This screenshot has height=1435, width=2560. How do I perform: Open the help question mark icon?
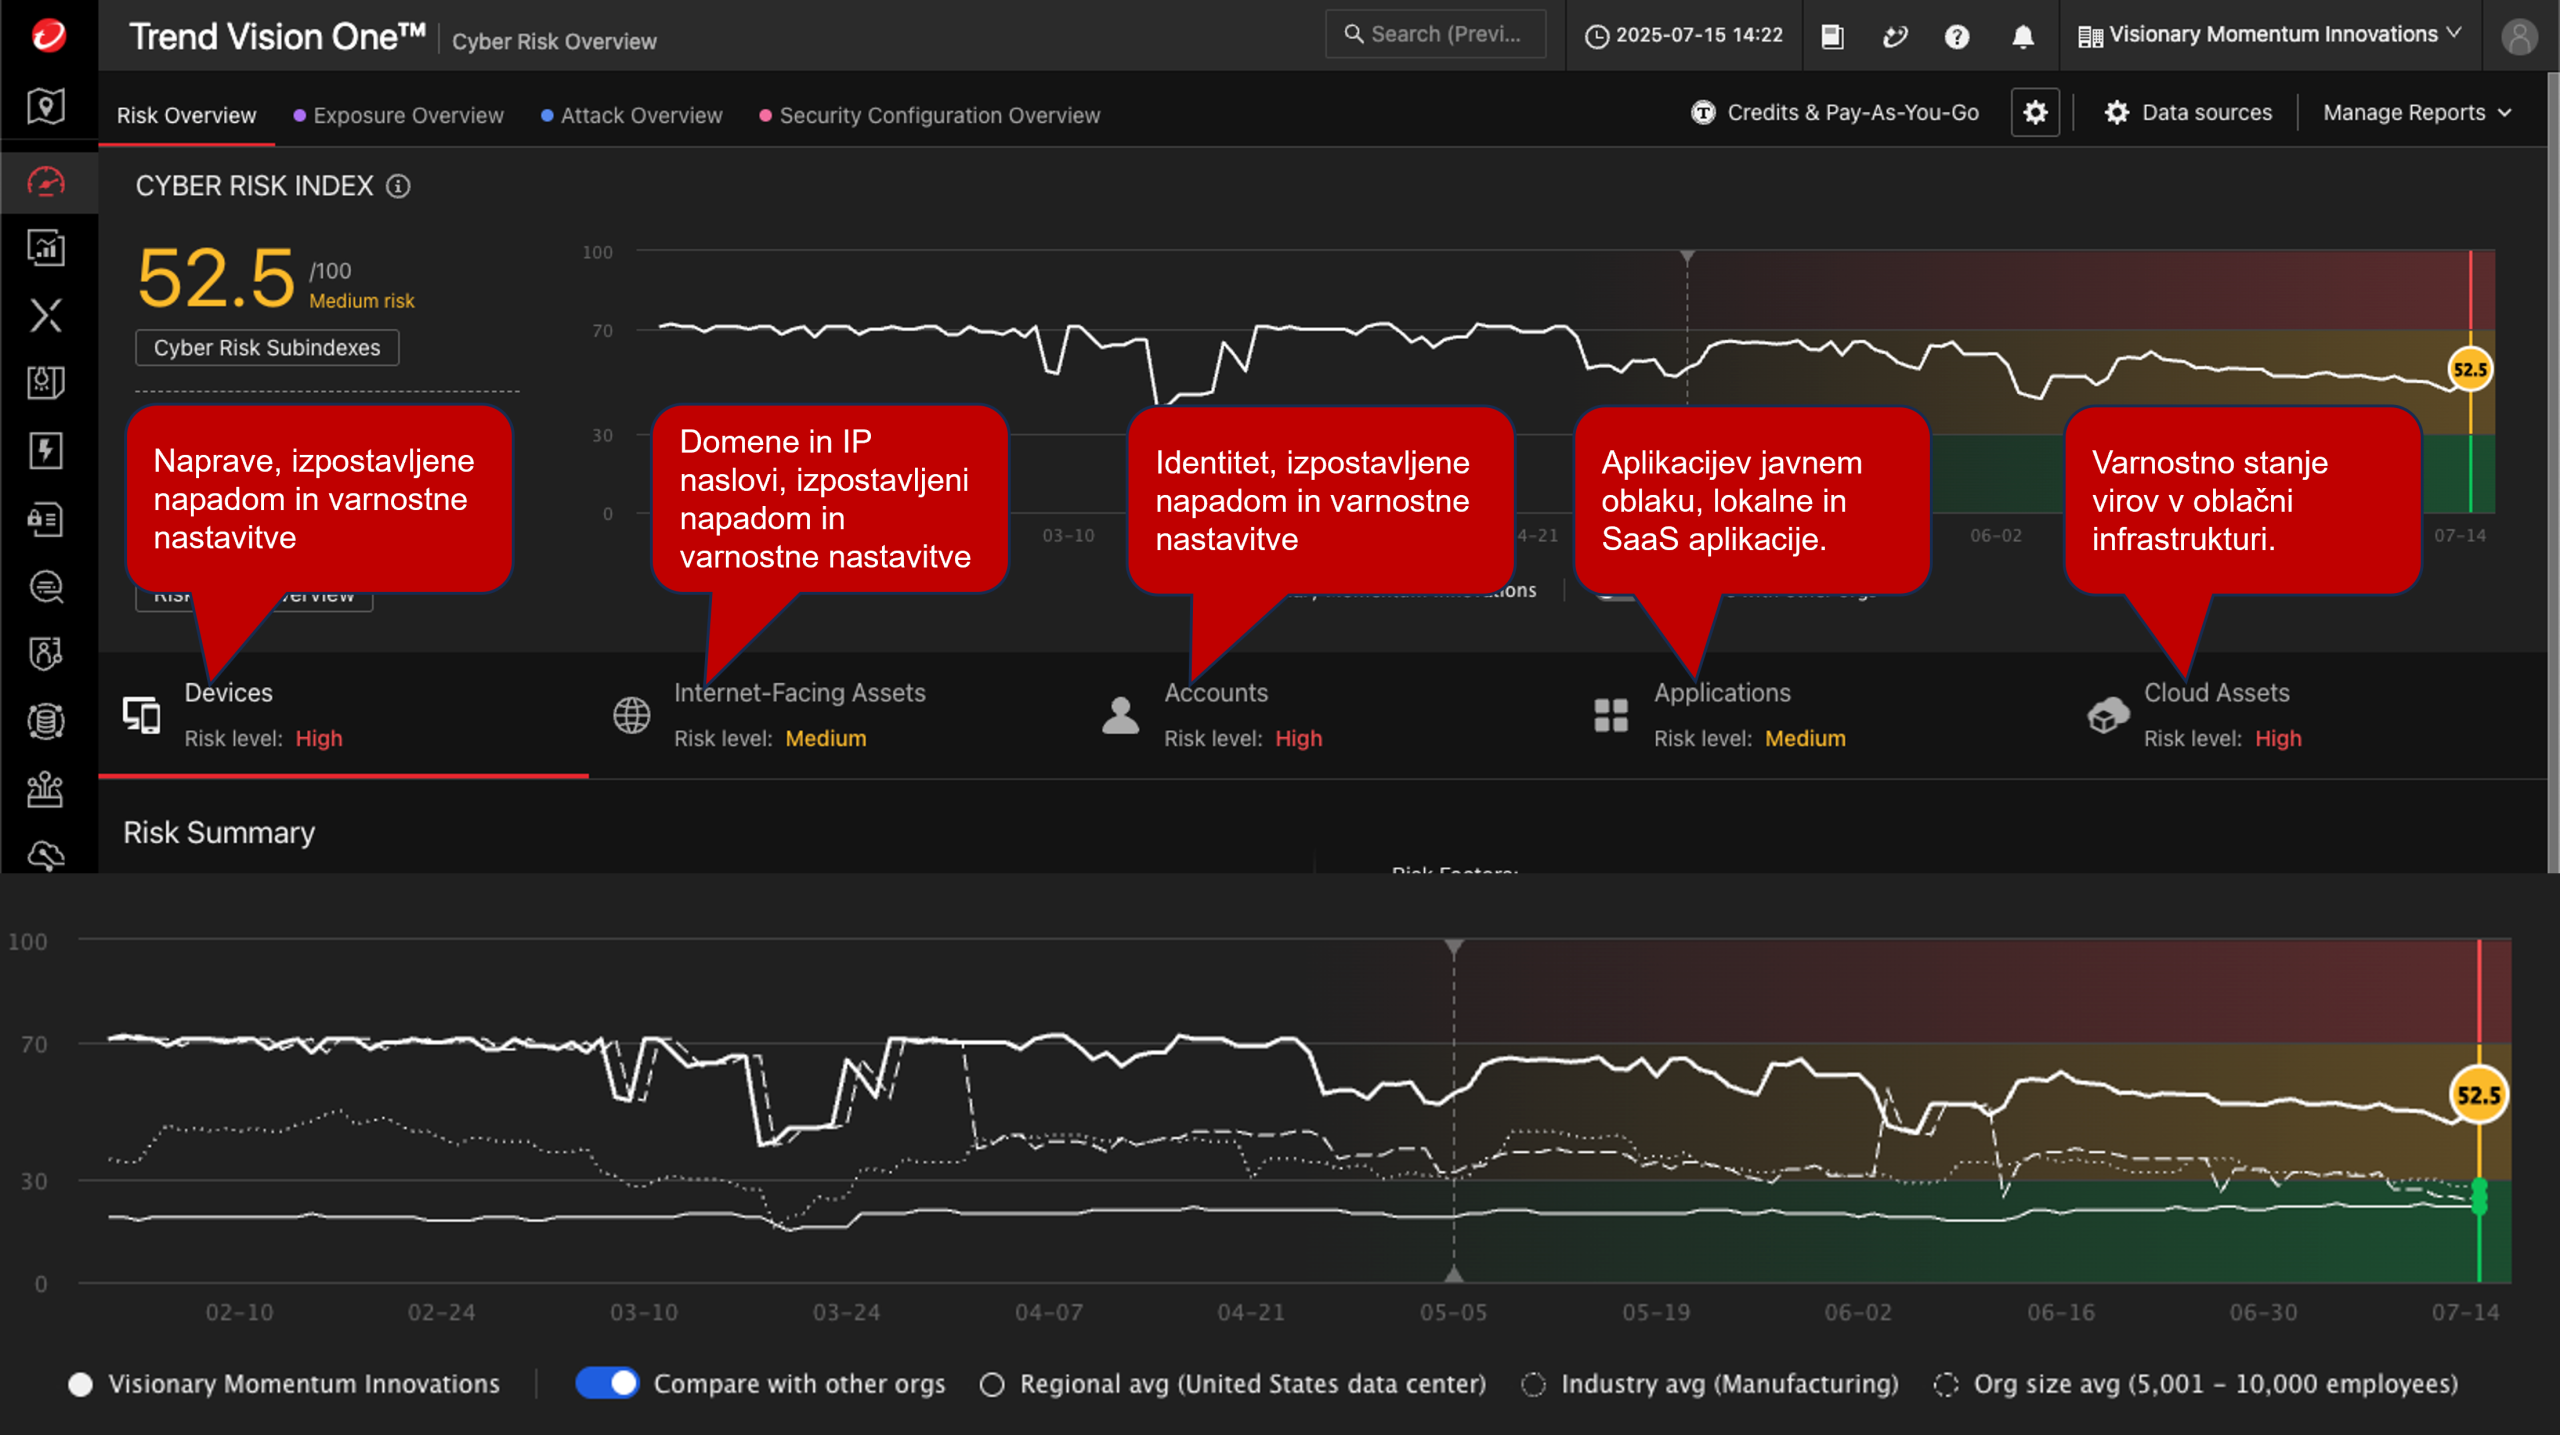tap(1957, 37)
